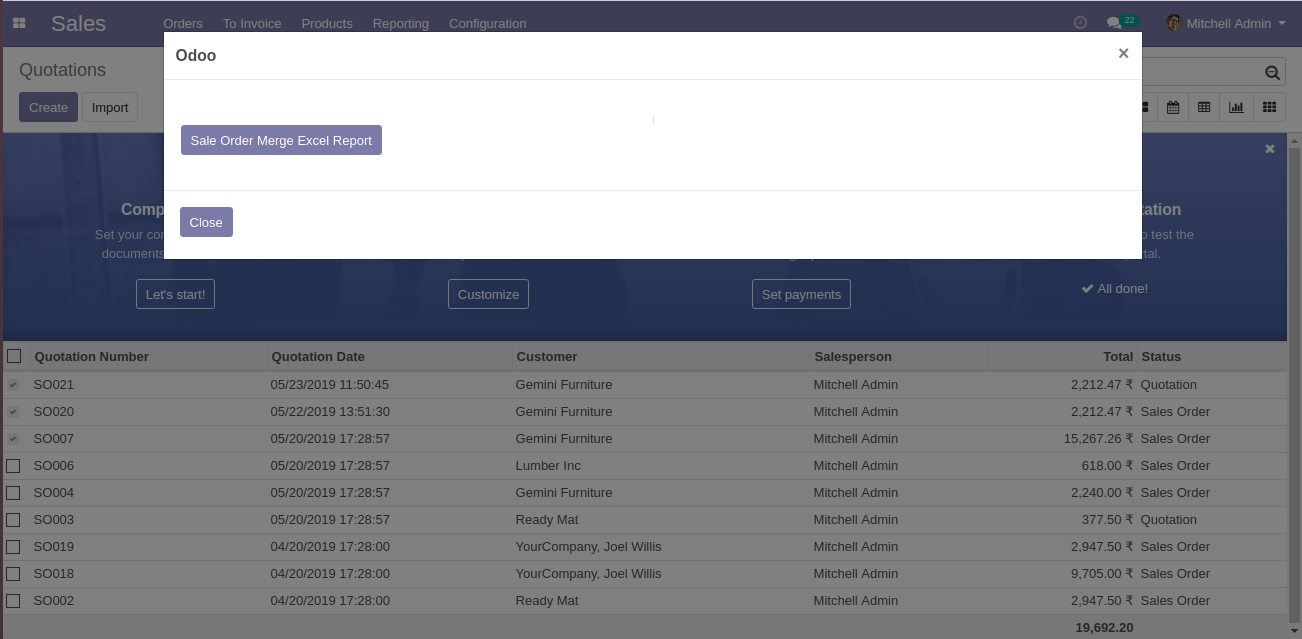
Task: Open the conversations icon with 22 badge
Action: point(1121,22)
